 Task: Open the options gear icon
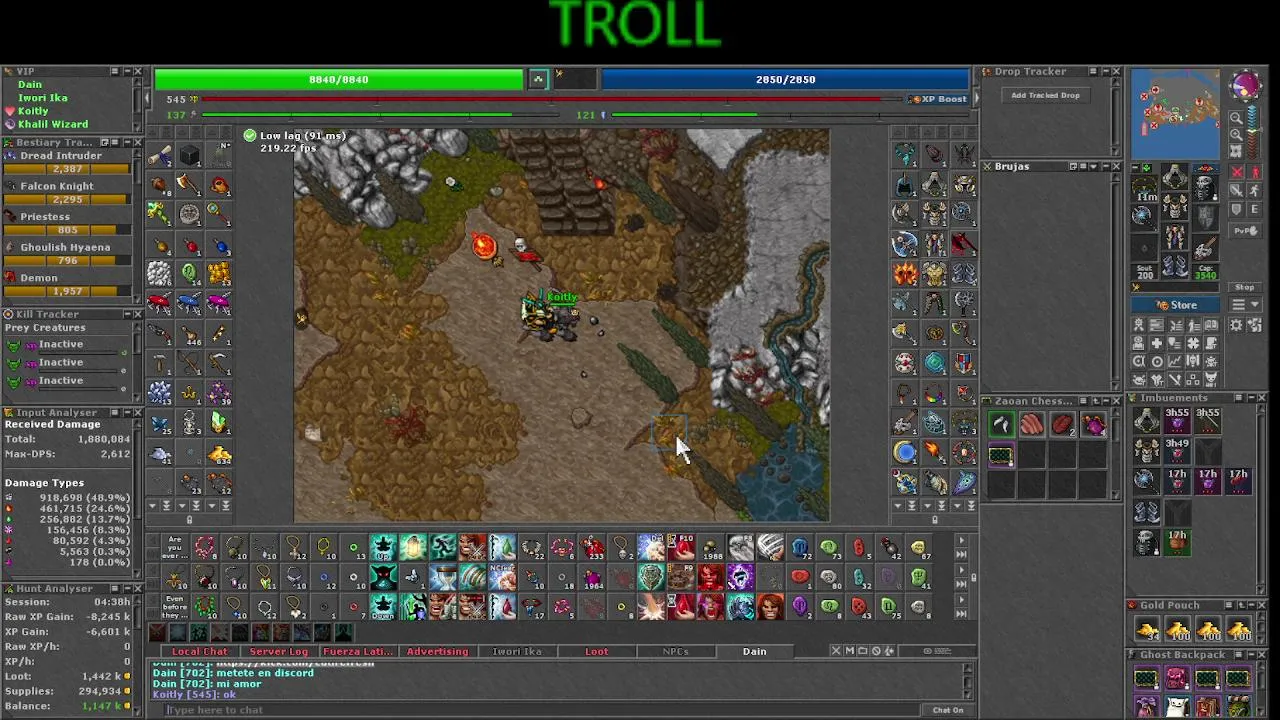pos(1236,325)
